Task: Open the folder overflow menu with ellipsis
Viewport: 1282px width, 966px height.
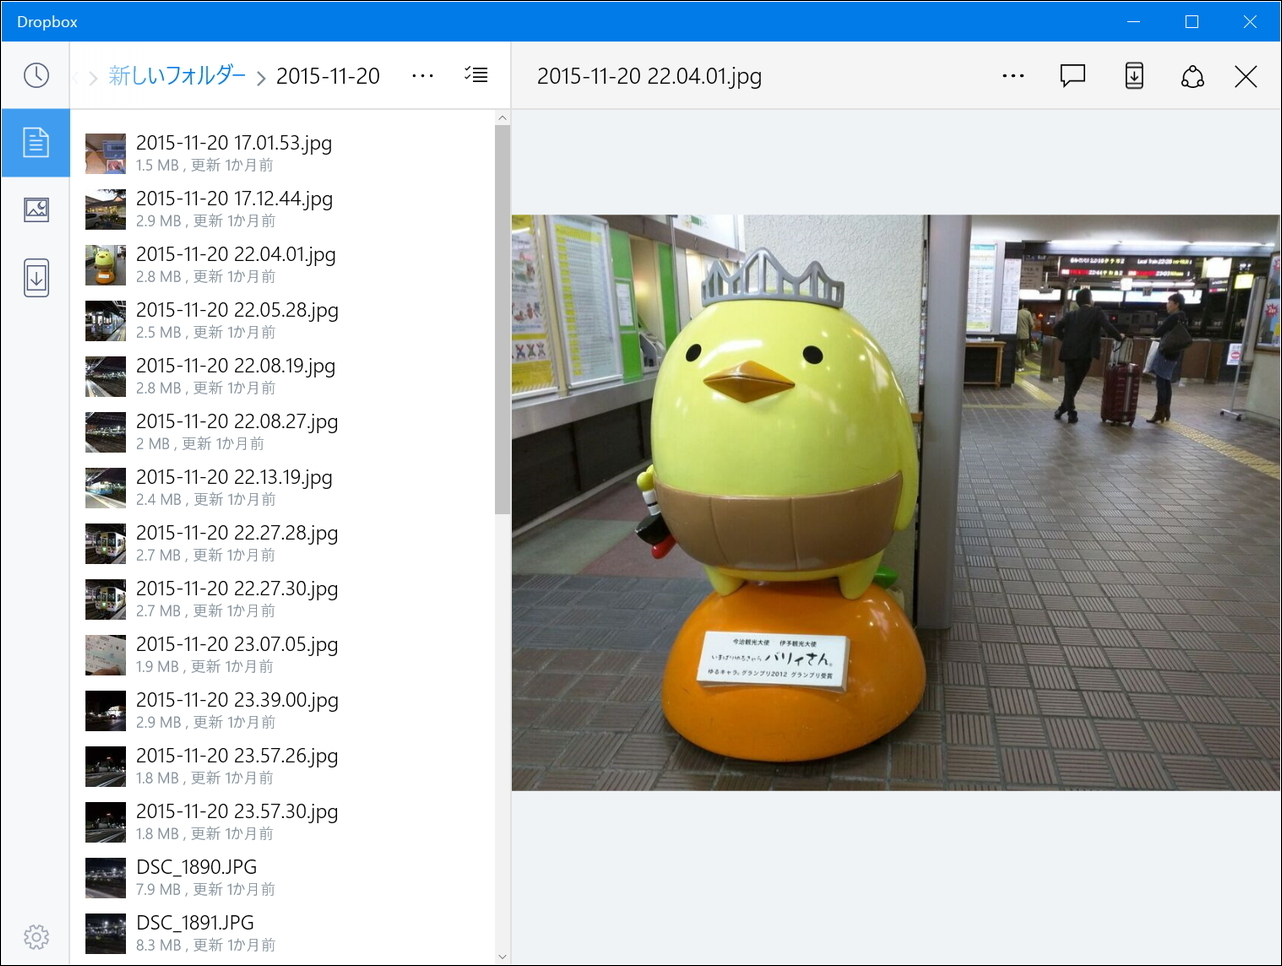Action: (x=422, y=75)
